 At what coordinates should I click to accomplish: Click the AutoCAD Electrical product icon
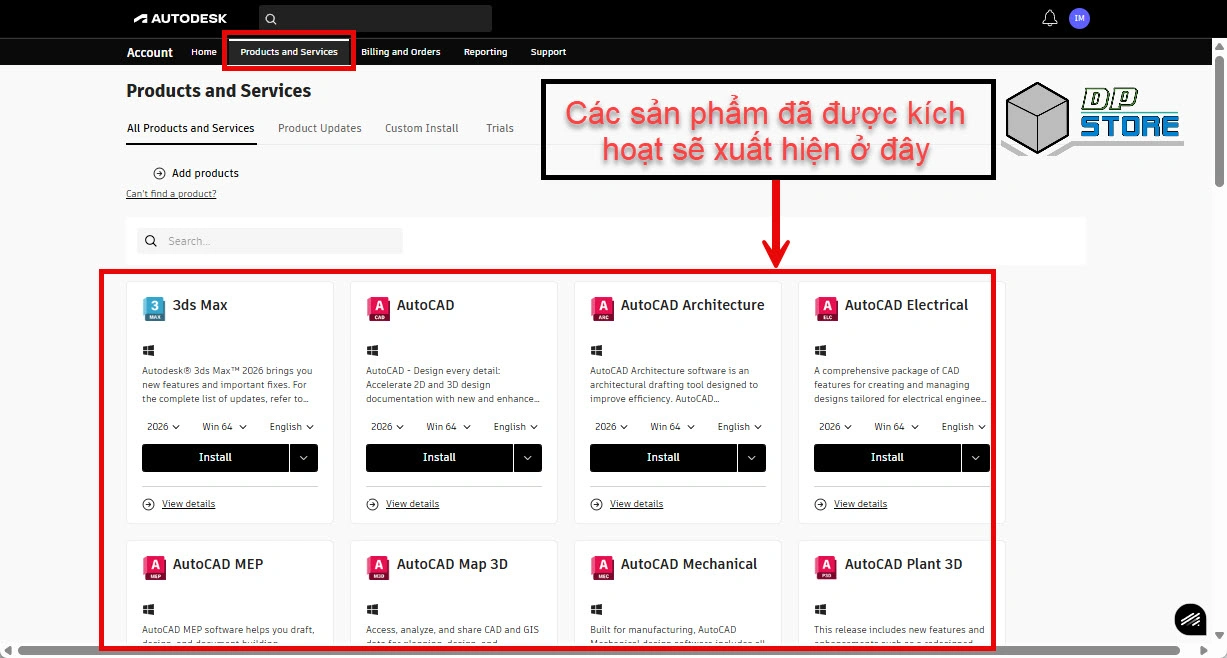coord(826,308)
